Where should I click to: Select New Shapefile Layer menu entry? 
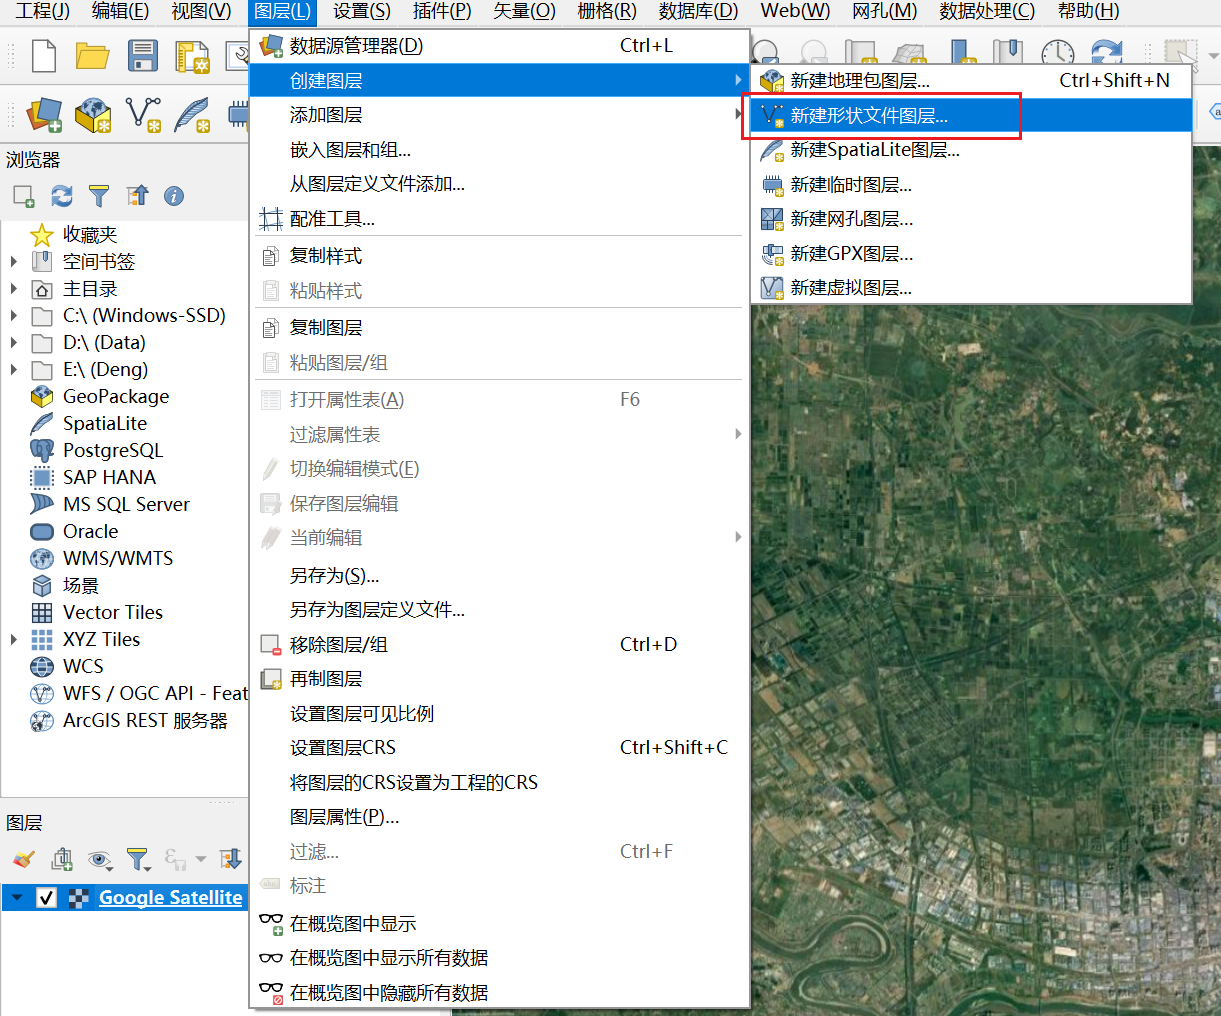point(868,116)
